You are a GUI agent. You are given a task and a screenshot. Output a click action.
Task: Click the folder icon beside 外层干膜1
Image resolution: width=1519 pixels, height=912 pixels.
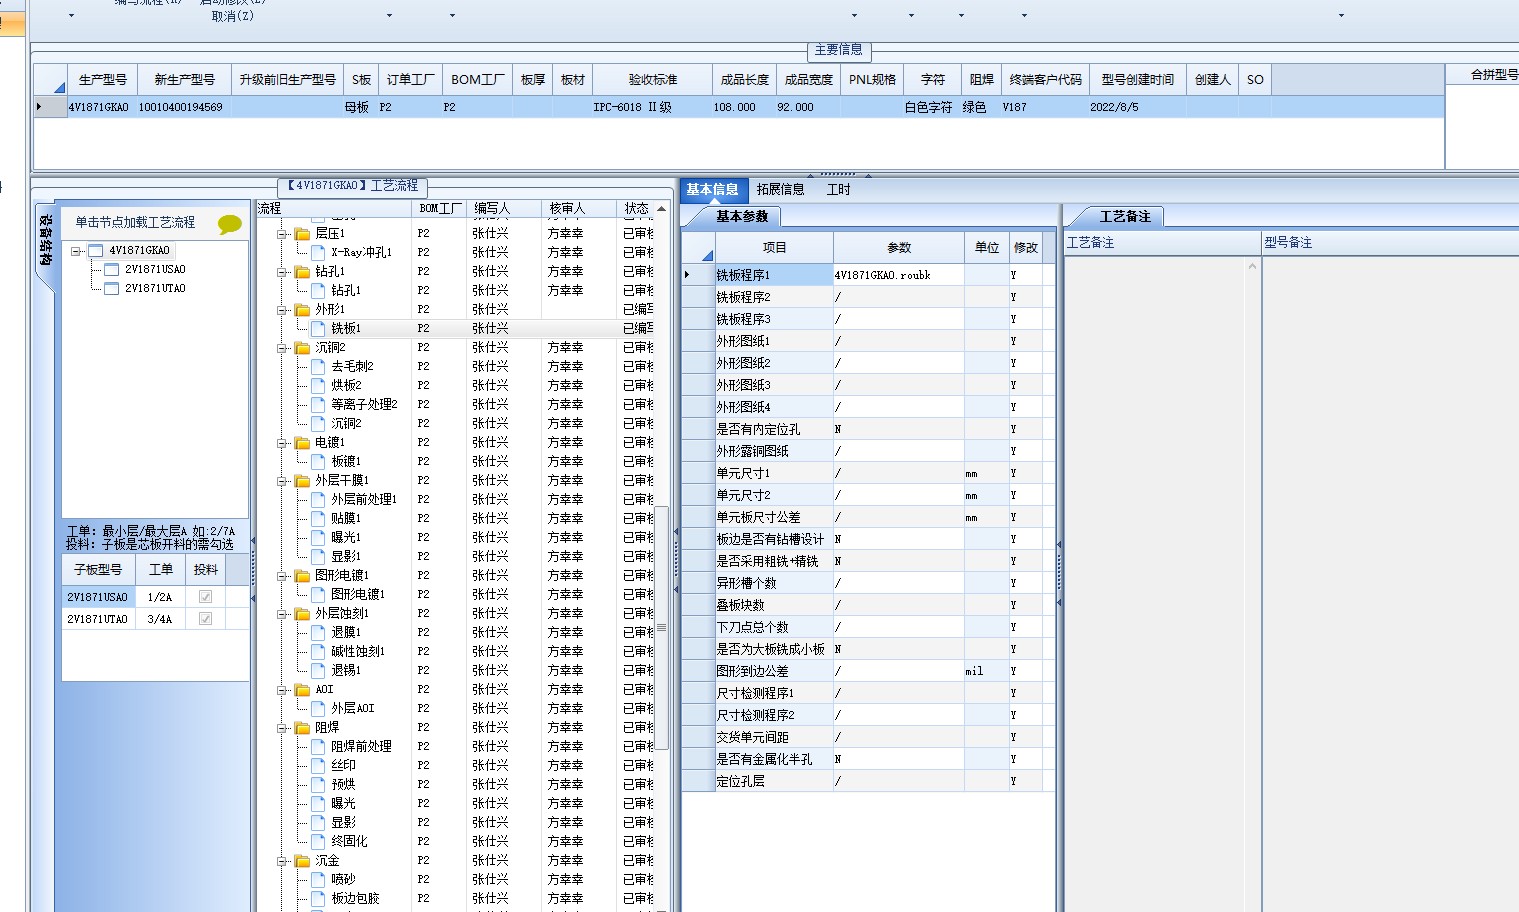click(x=302, y=480)
